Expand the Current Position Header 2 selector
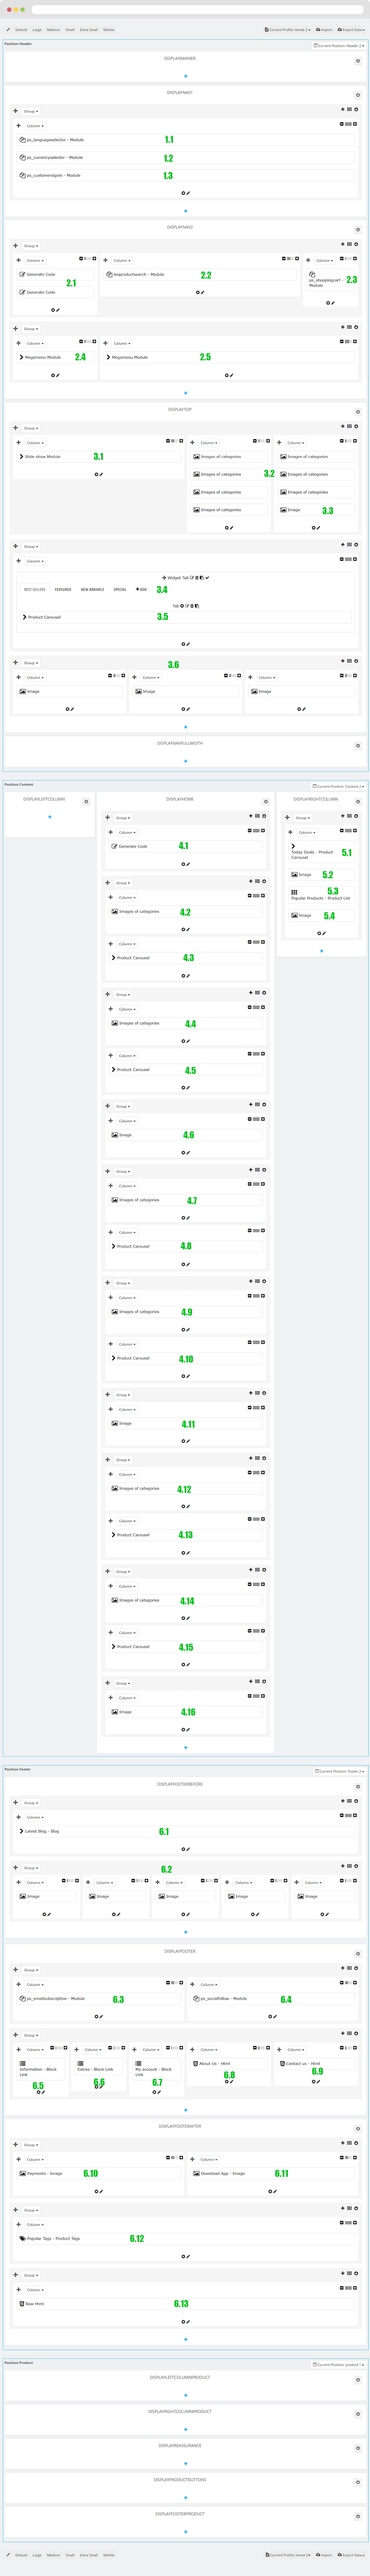This screenshot has height=2576, width=370. pyautogui.click(x=339, y=46)
